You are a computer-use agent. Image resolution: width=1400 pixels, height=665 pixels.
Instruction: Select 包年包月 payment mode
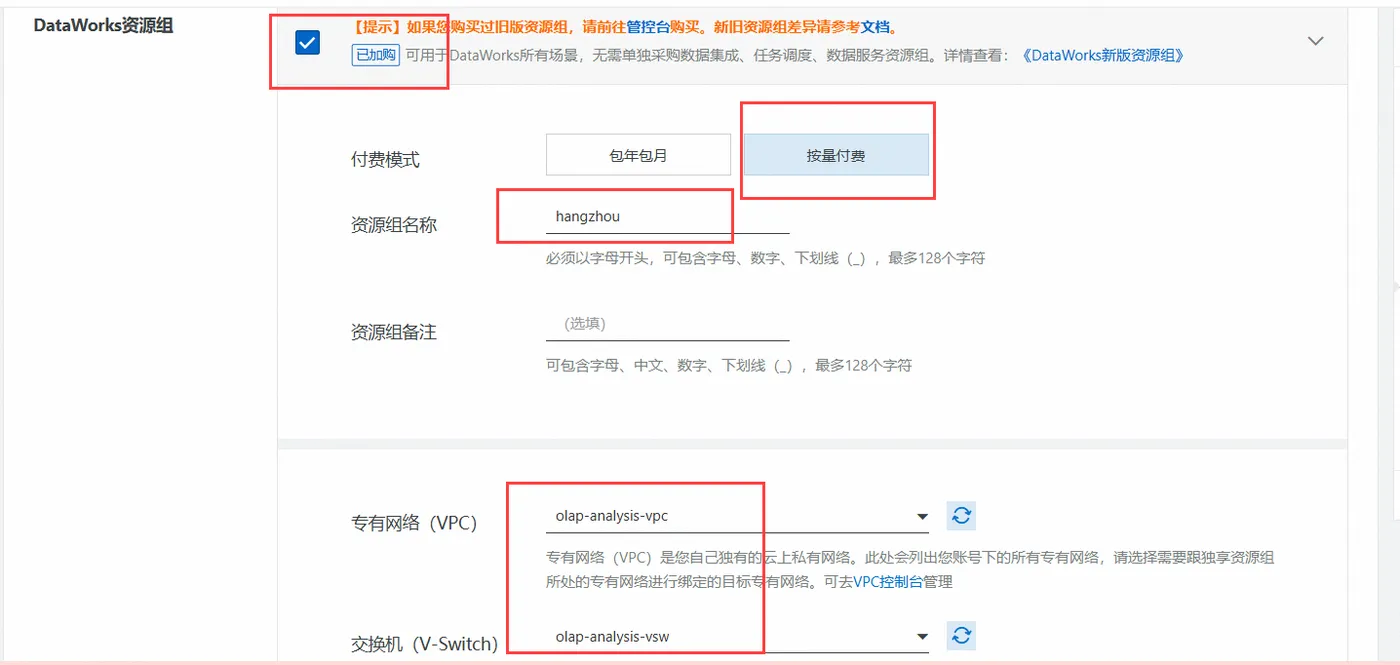point(638,155)
